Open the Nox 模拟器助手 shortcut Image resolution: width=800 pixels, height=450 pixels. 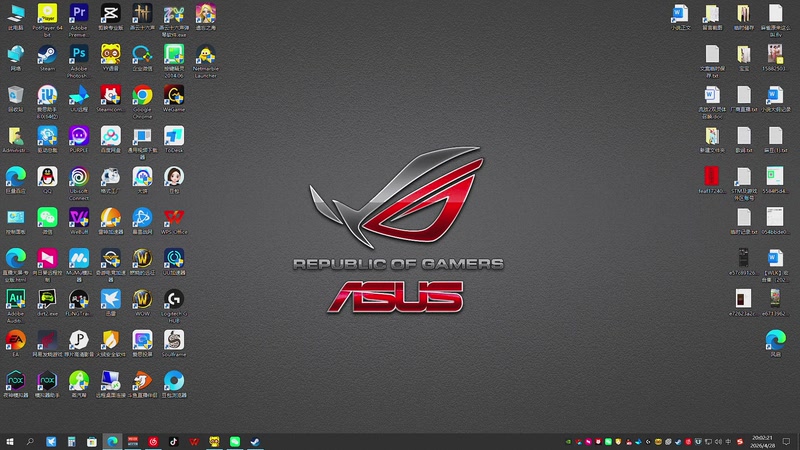(47, 382)
